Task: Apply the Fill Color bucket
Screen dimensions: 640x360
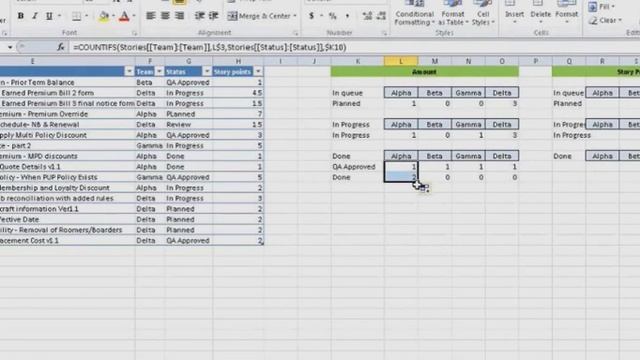Action: tap(104, 16)
